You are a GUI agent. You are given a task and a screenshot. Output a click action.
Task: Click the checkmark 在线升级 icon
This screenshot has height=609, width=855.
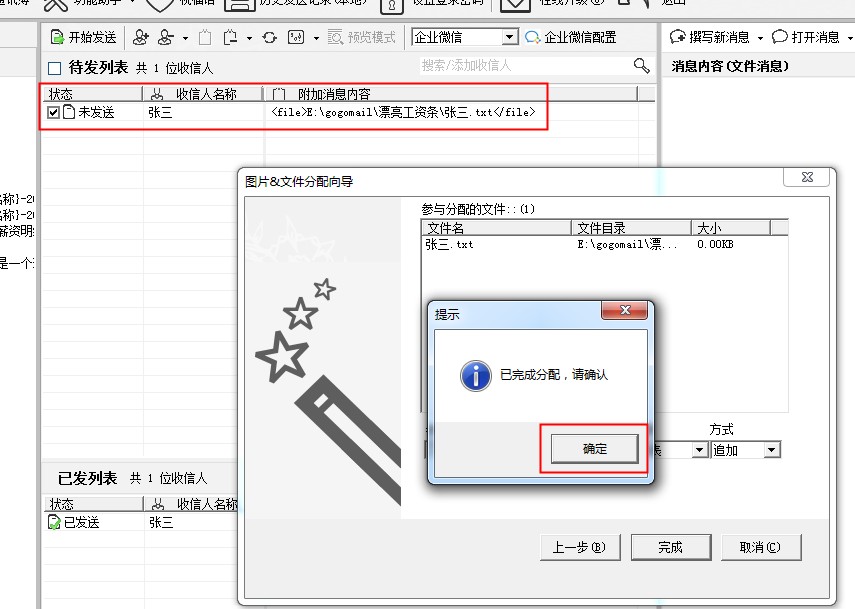[515, 5]
